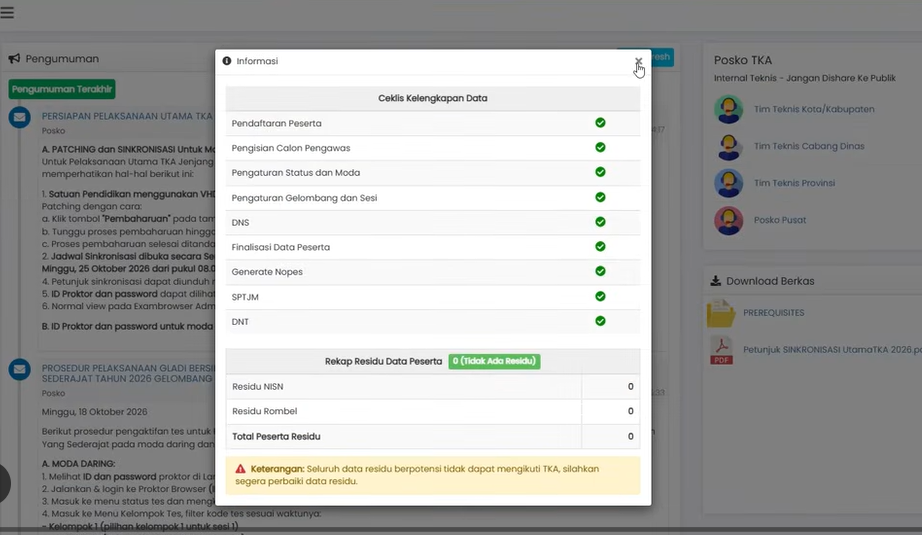Viewport: 922px width, 535px height.
Task: Click the Informasi info icon
Action: coord(227,61)
